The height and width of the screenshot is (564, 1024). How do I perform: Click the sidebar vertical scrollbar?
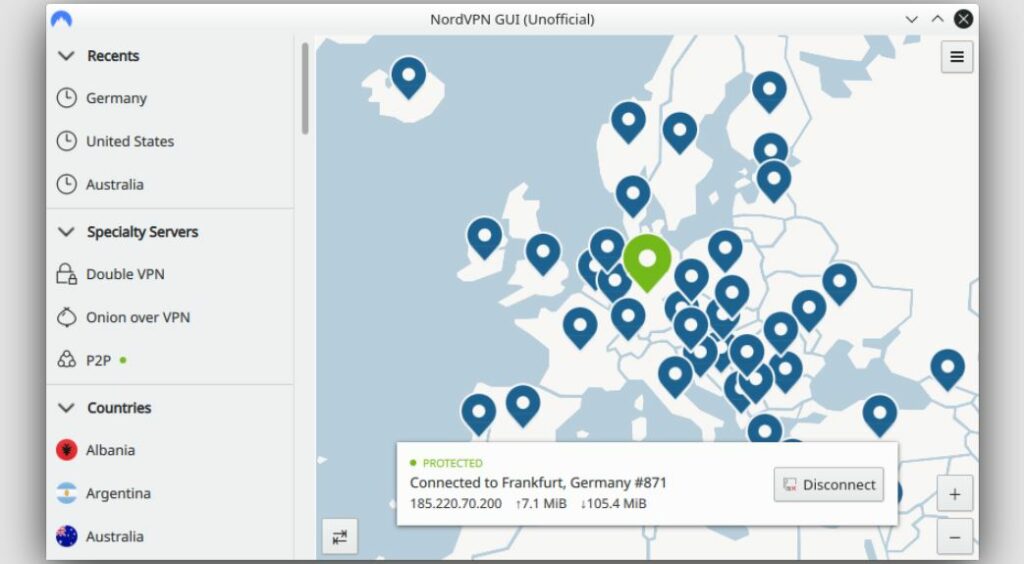(x=304, y=89)
